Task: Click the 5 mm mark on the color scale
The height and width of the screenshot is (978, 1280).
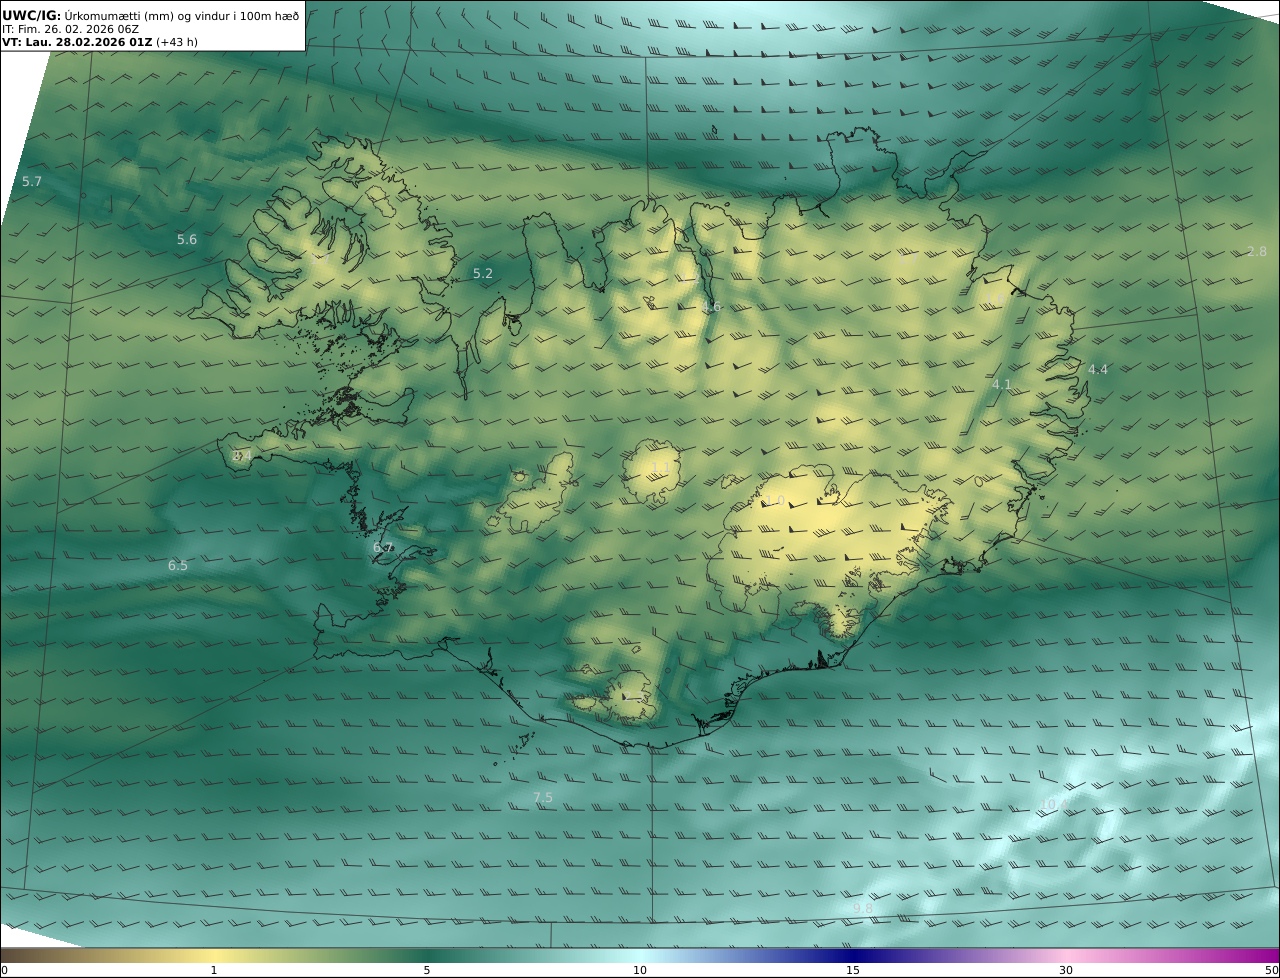Action: click(x=427, y=970)
